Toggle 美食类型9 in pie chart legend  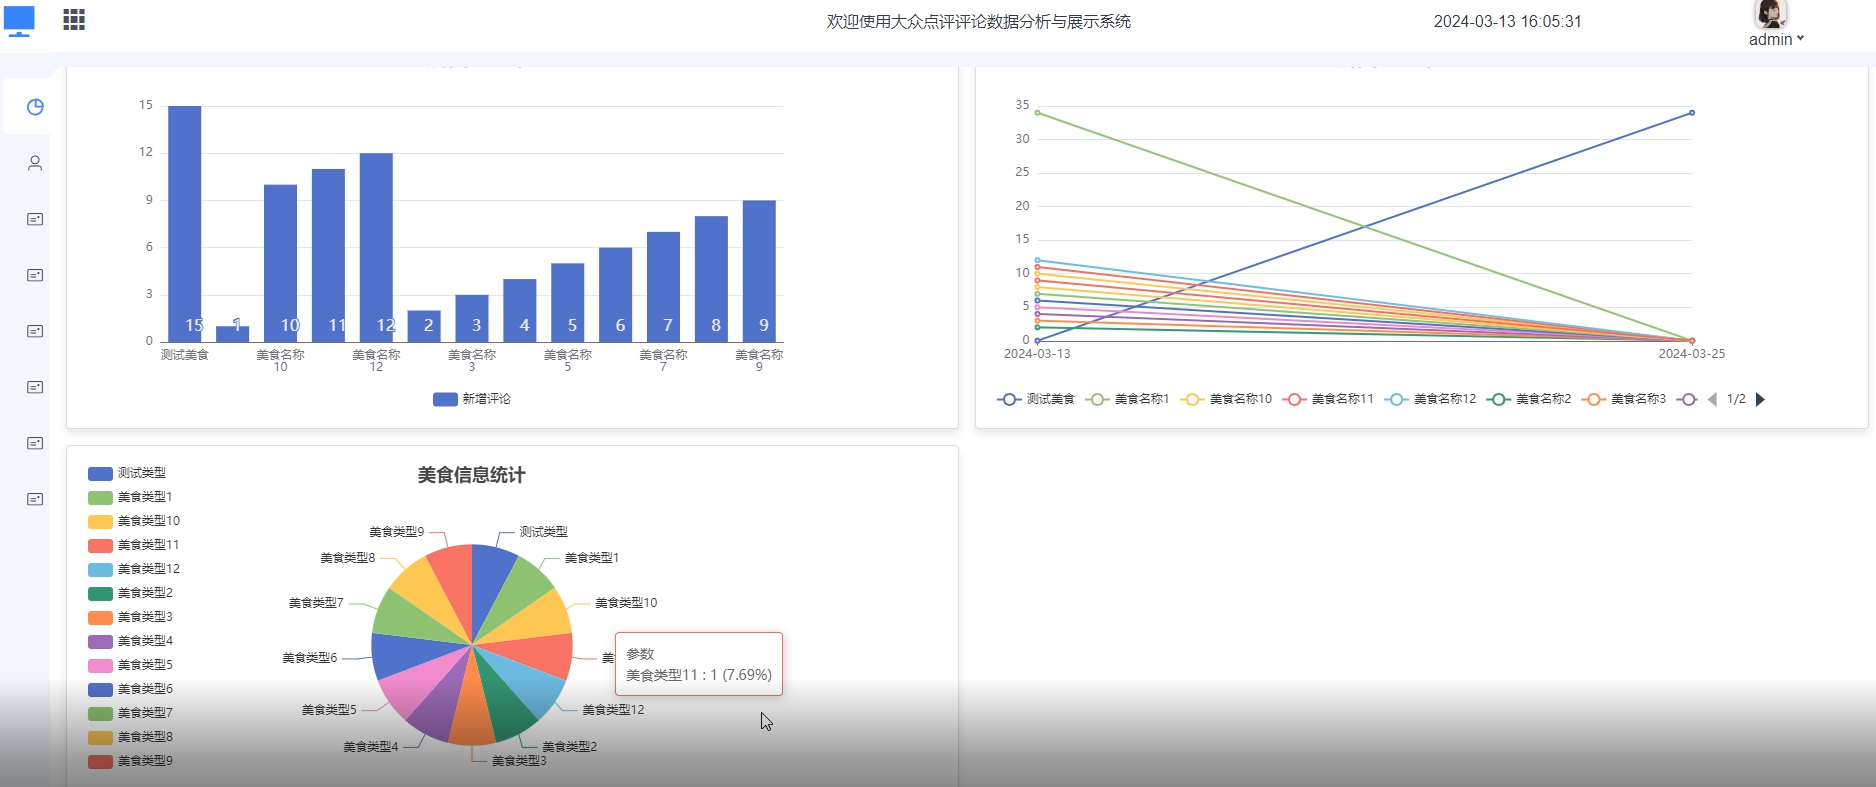tap(130, 761)
